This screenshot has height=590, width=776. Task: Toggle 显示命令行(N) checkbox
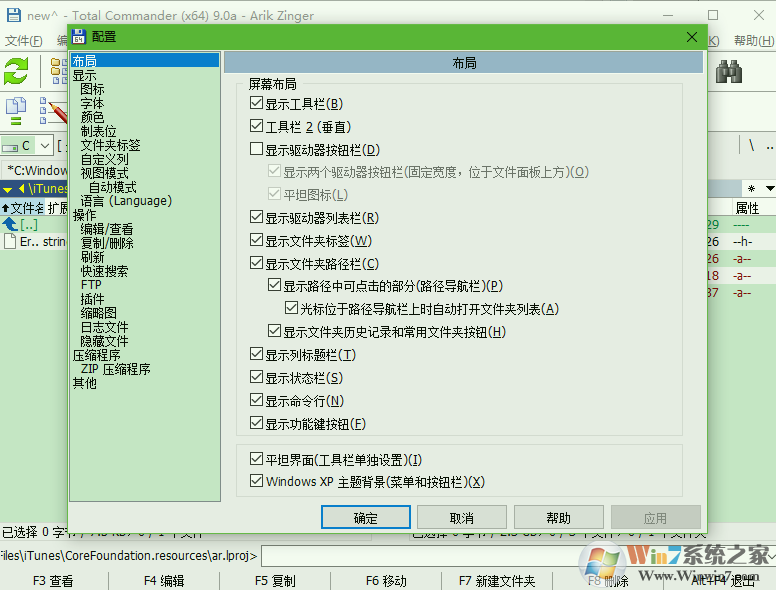[256, 400]
